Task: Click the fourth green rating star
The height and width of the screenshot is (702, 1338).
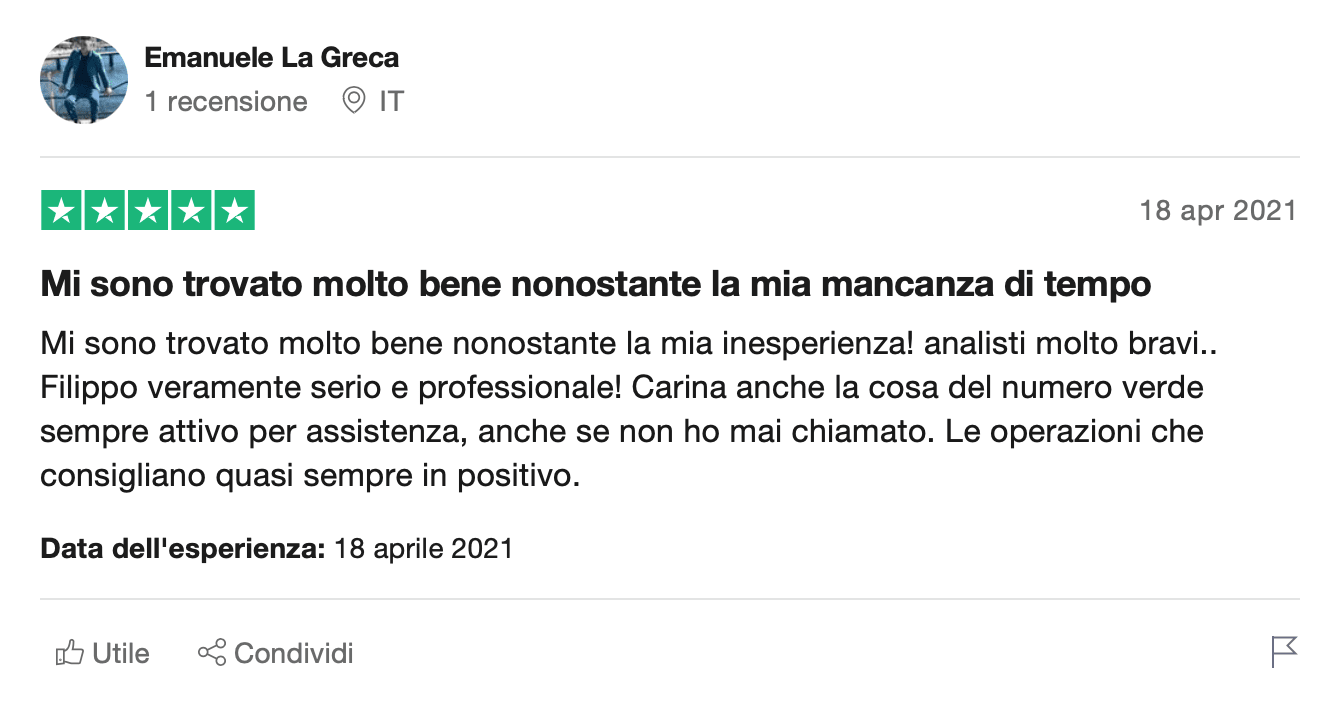Action: [x=191, y=210]
